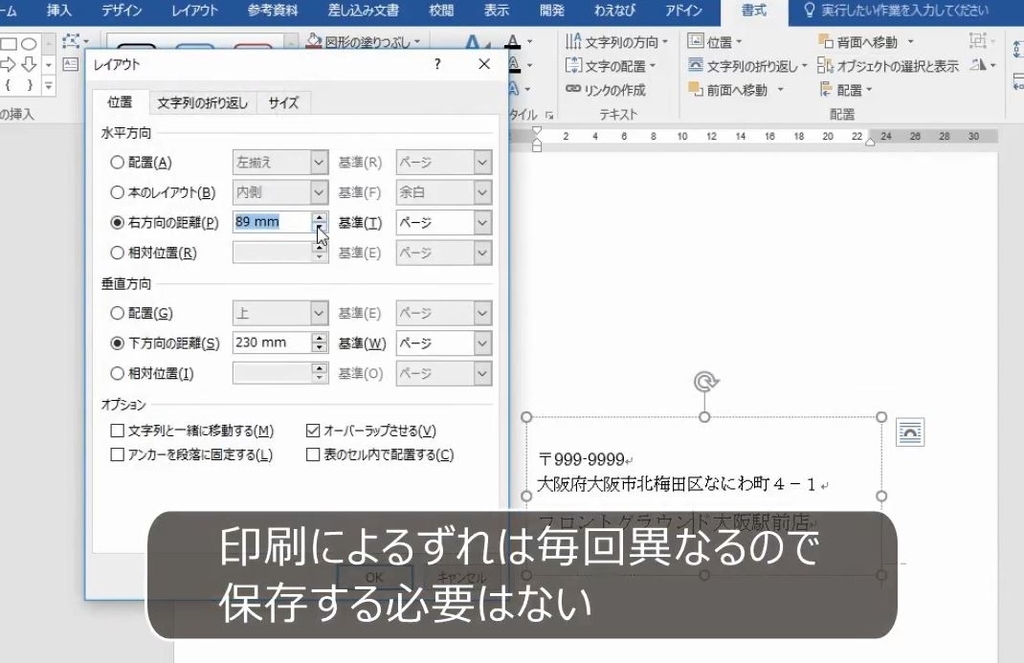Click the edit shape icon in ribbon
Viewport: 1024px width, 663px height.
[x=73, y=42]
